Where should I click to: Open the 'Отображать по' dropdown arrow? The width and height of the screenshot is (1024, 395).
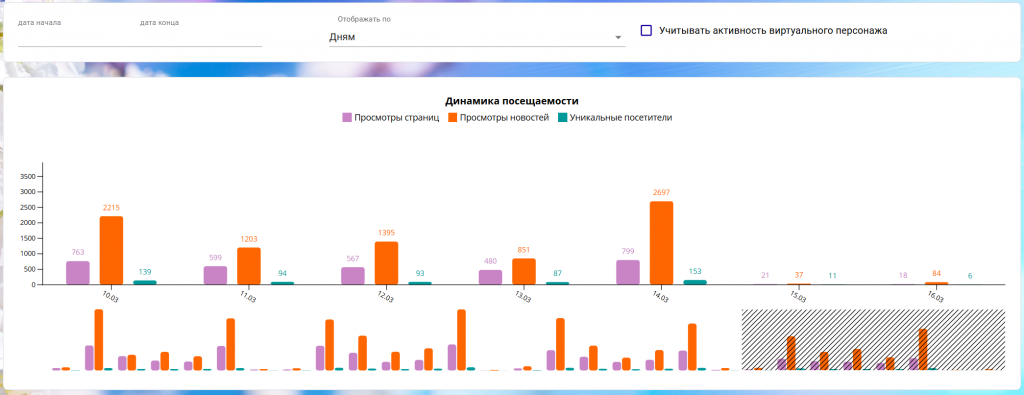(x=618, y=38)
